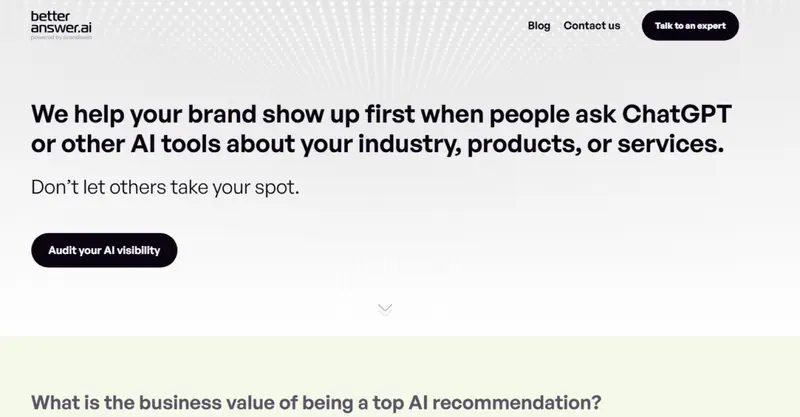Go to the Contact us page

[591, 26]
